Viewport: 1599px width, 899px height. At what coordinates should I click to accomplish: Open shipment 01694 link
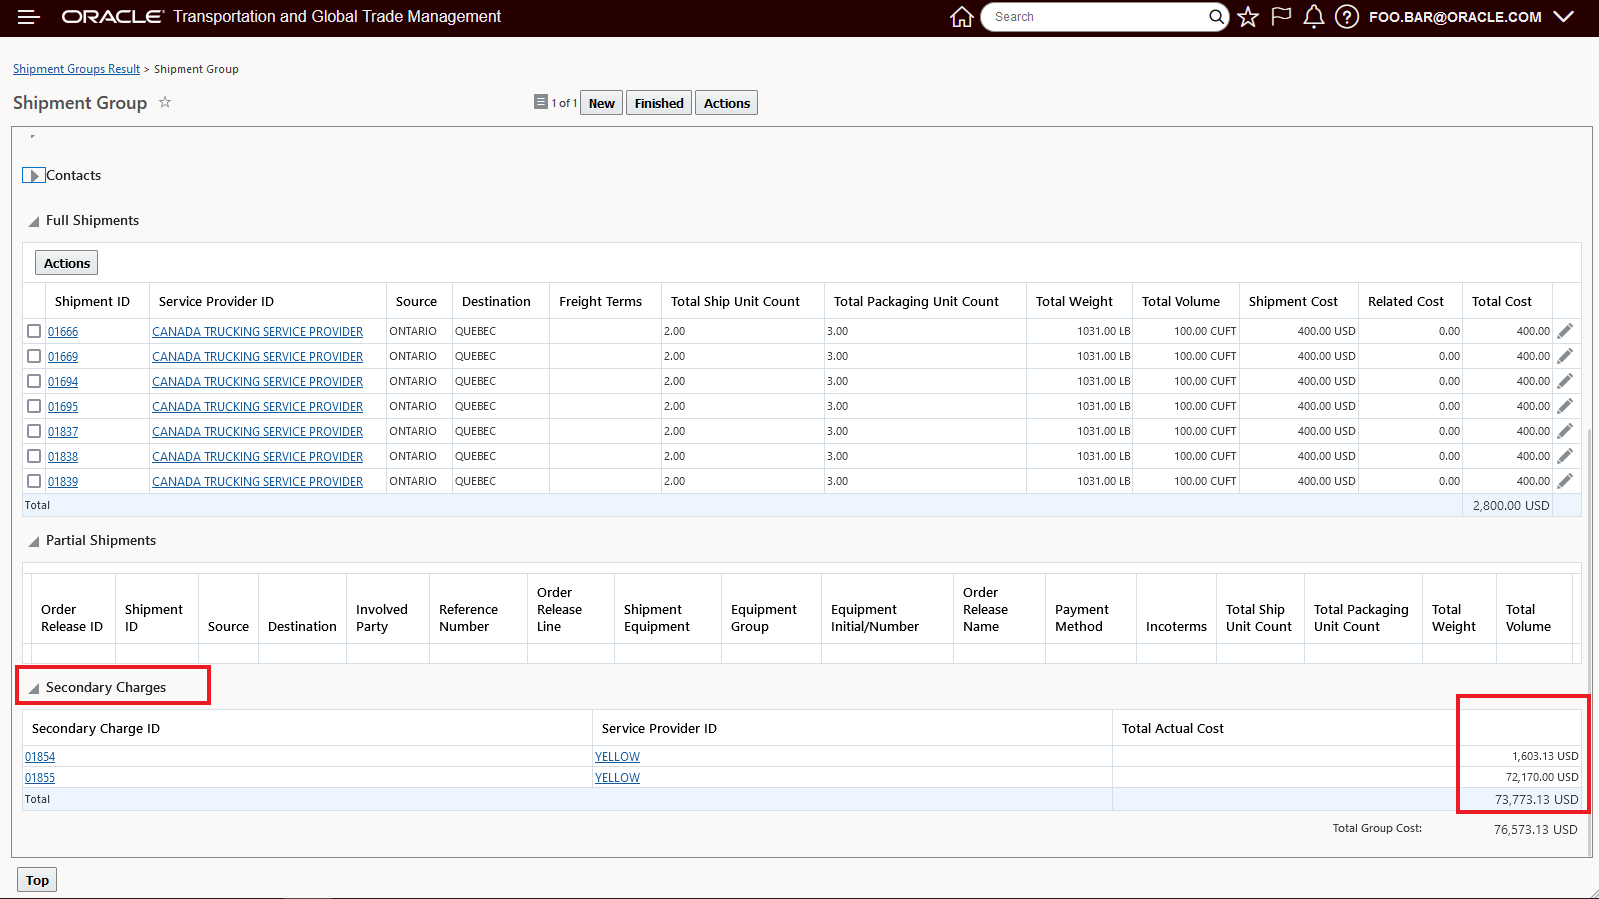(x=63, y=382)
